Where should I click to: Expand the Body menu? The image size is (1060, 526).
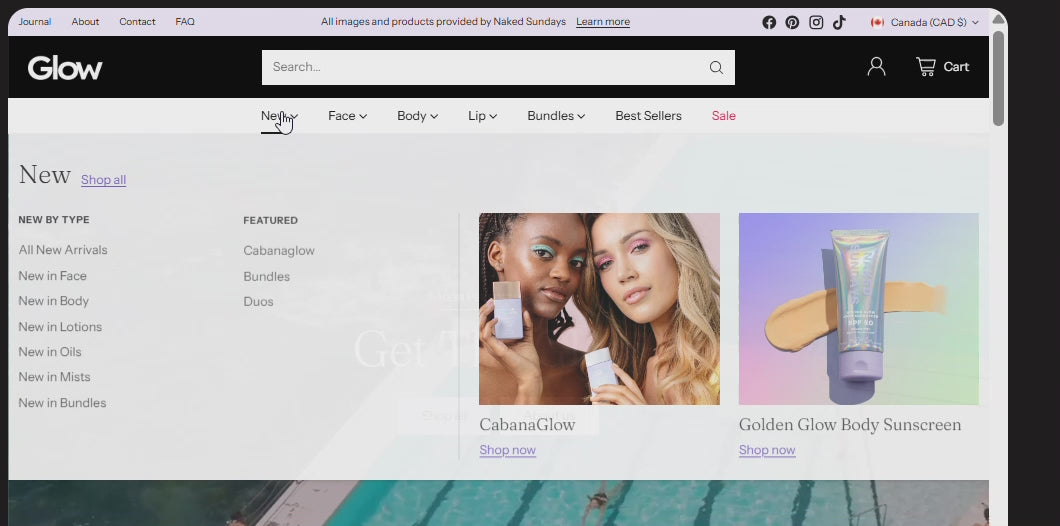pyautogui.click(x=417, y=116)
